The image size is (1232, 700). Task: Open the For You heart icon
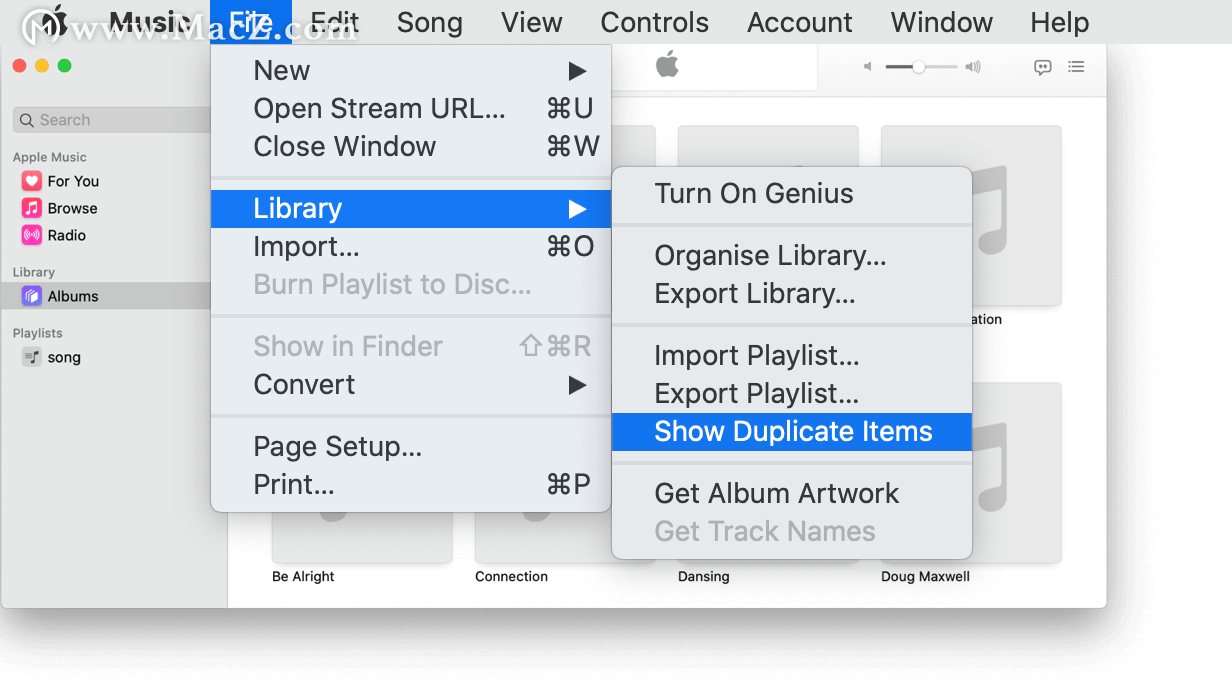pyautogui.click(x=31, y=181)
